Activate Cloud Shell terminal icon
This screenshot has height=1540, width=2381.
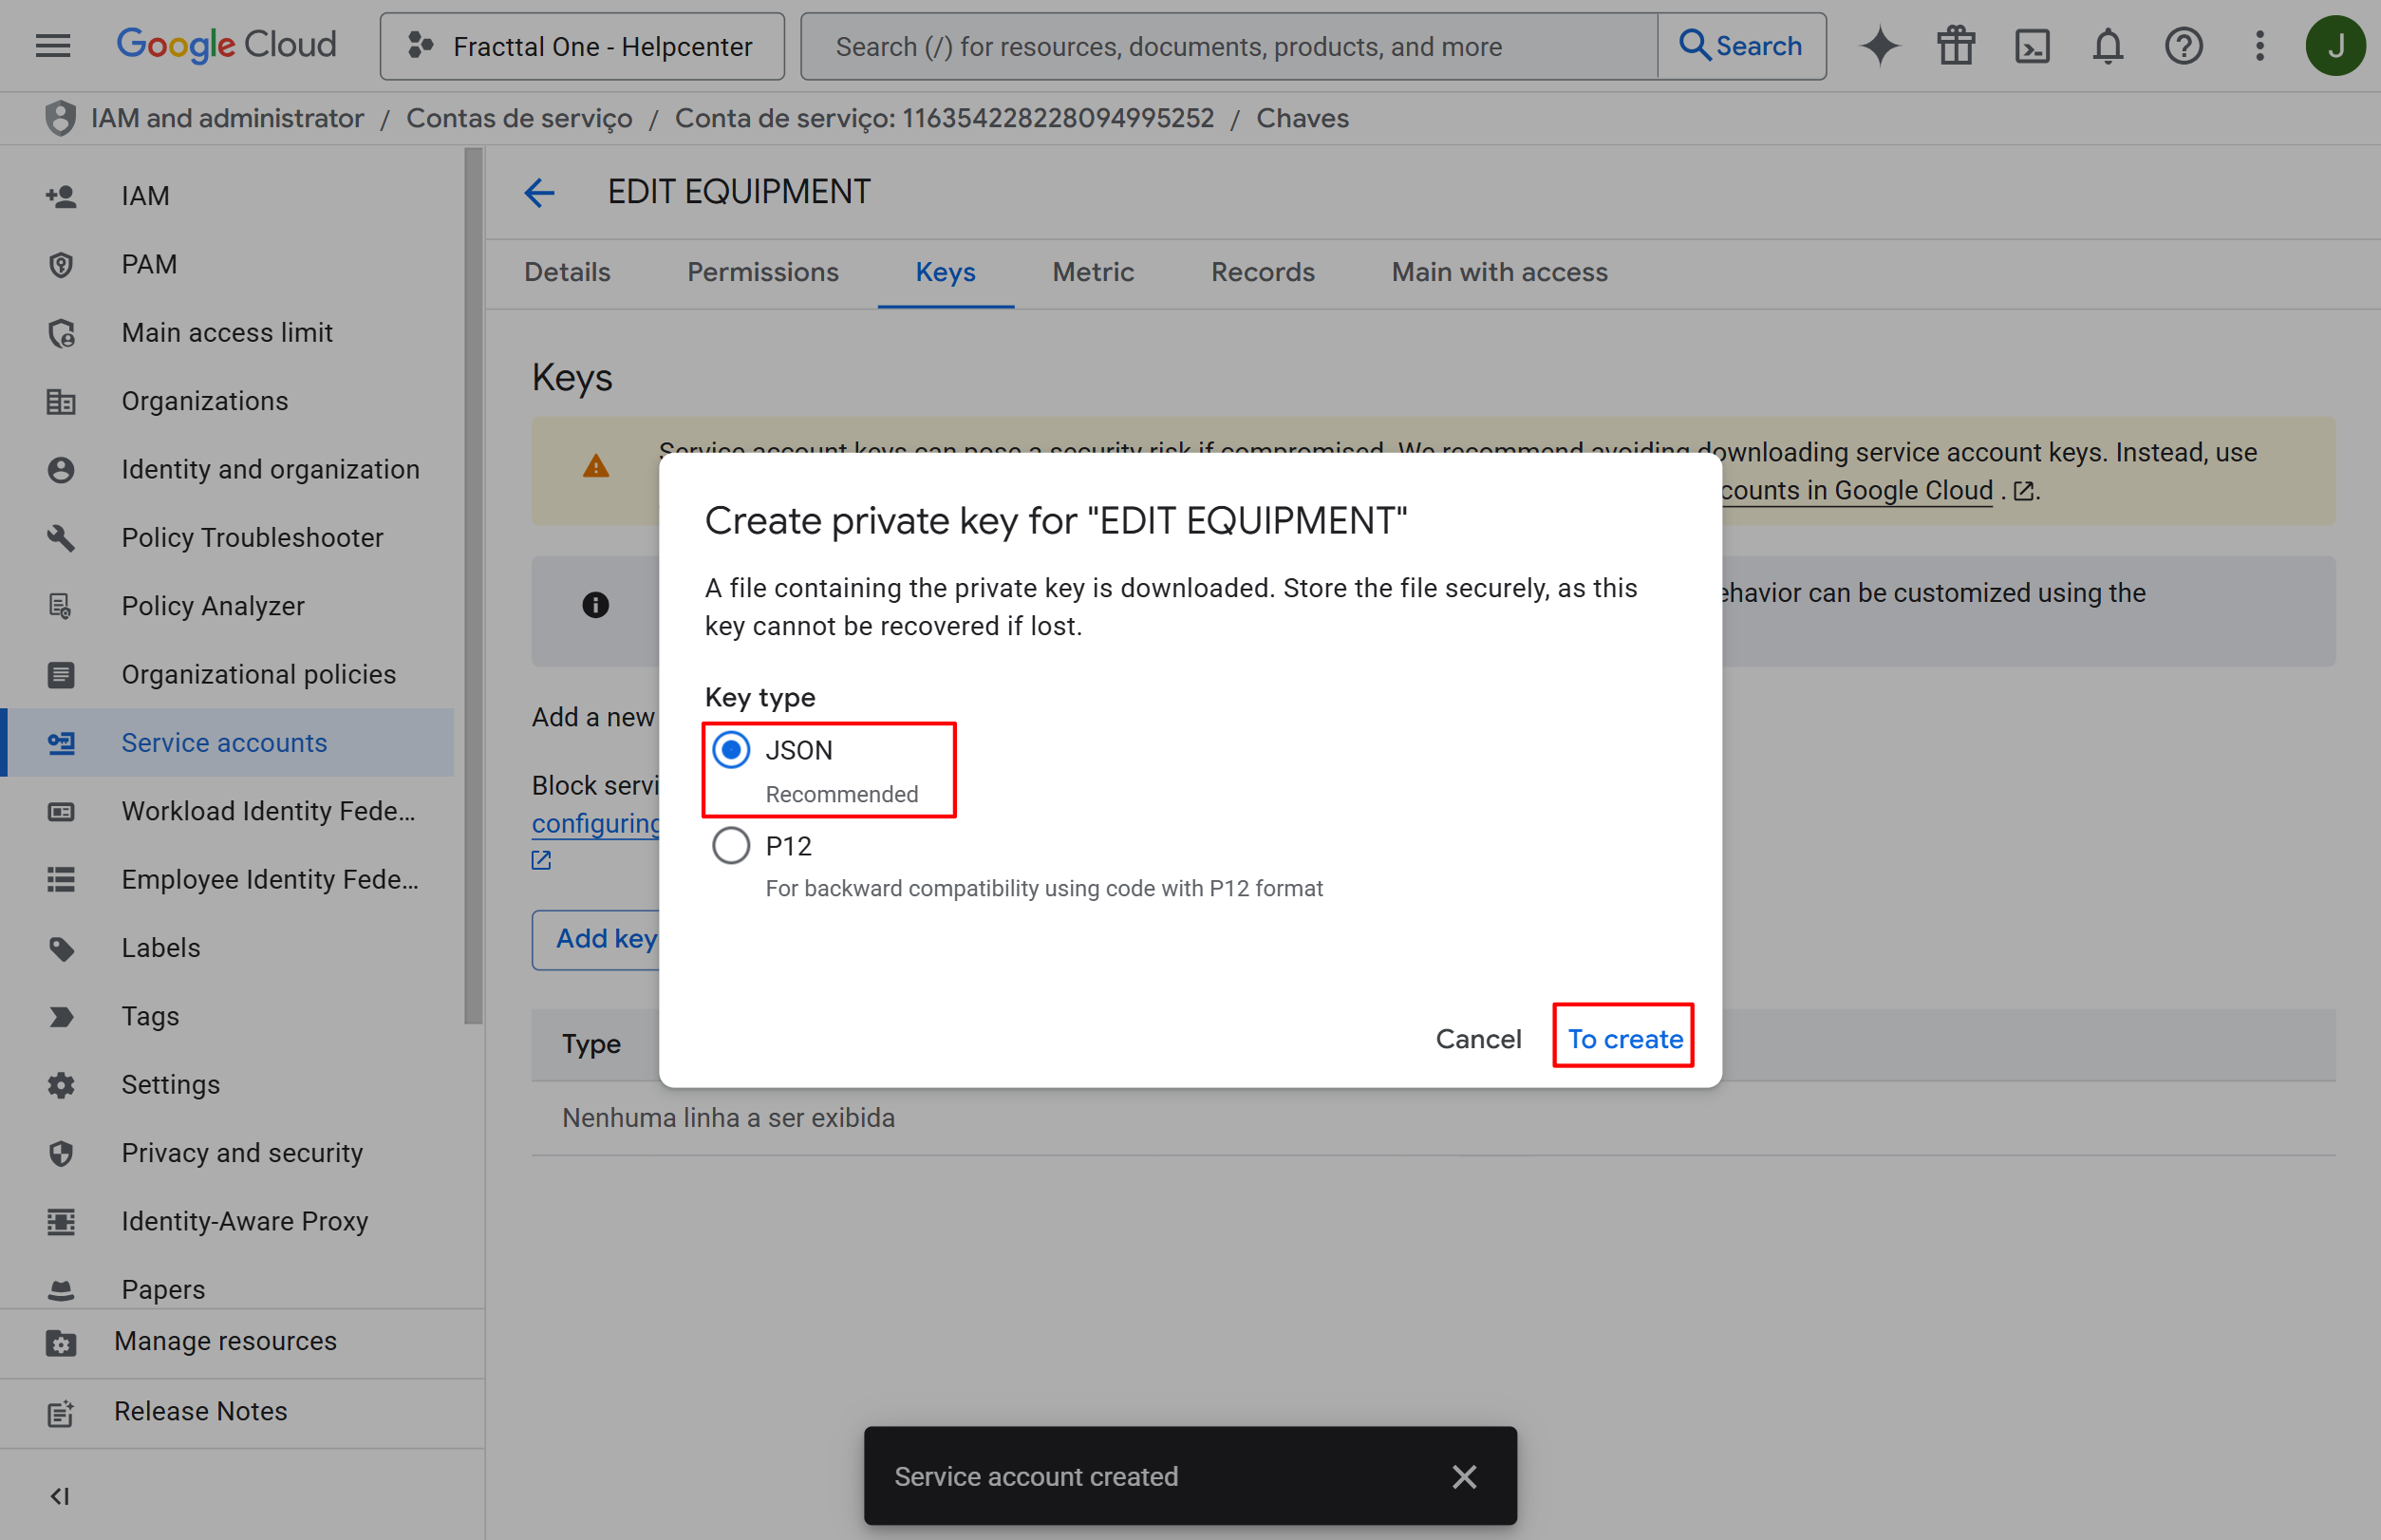[x=2032, y=46]
